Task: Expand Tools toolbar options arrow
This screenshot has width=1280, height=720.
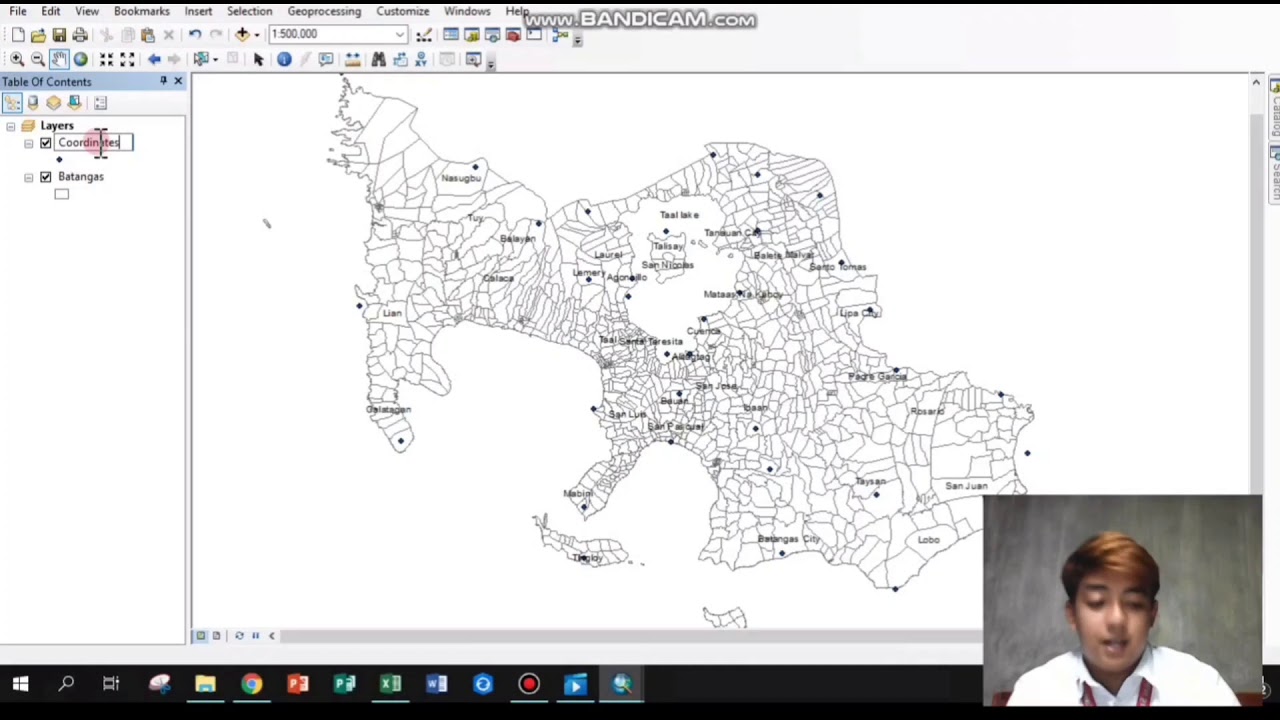Action: click(x=490, y=62)
